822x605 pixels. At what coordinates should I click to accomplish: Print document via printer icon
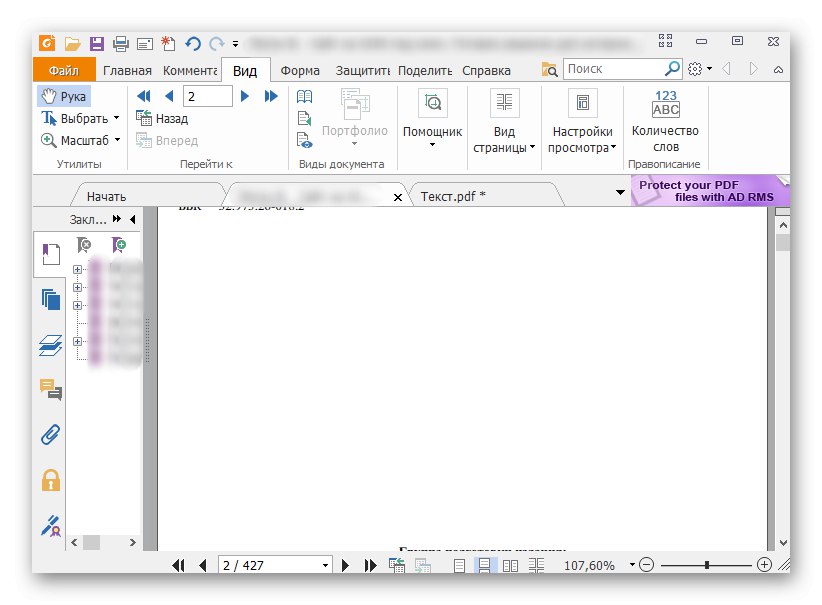click(121, 44)
